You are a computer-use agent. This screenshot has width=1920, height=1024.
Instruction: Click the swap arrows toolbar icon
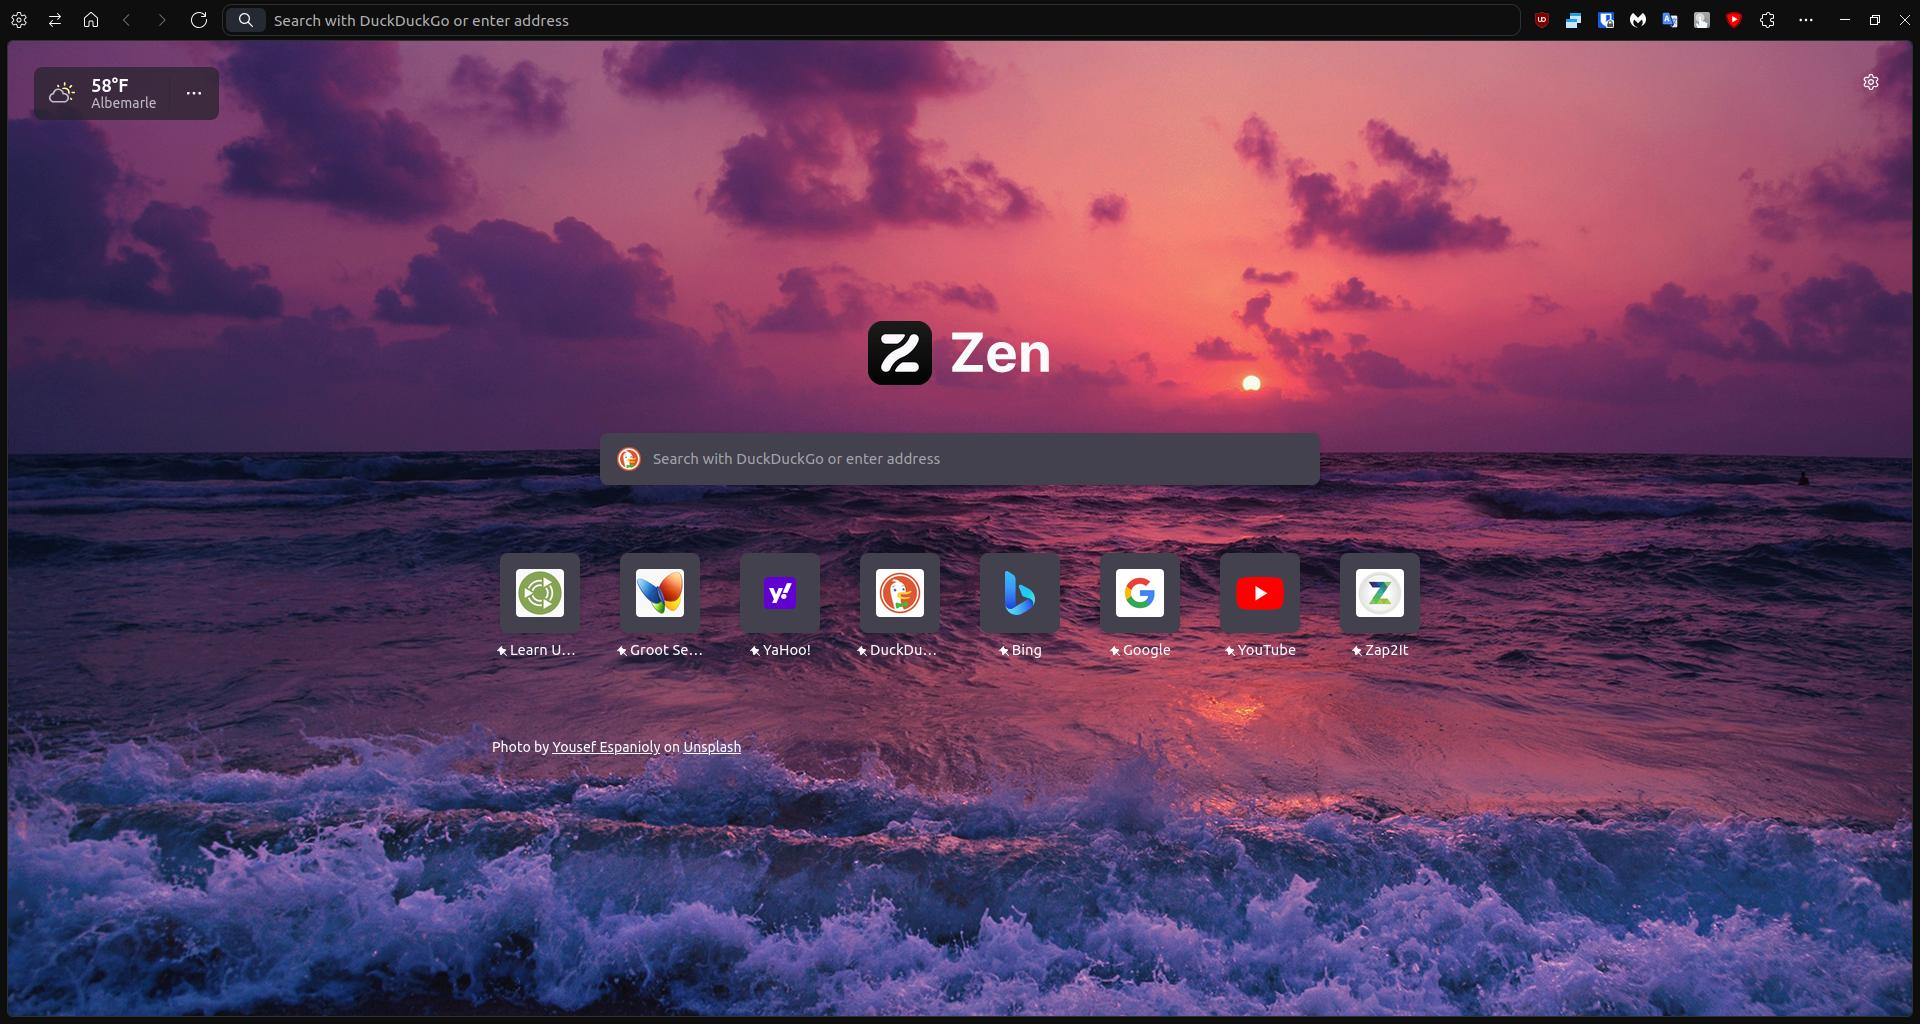coord(55,20)
